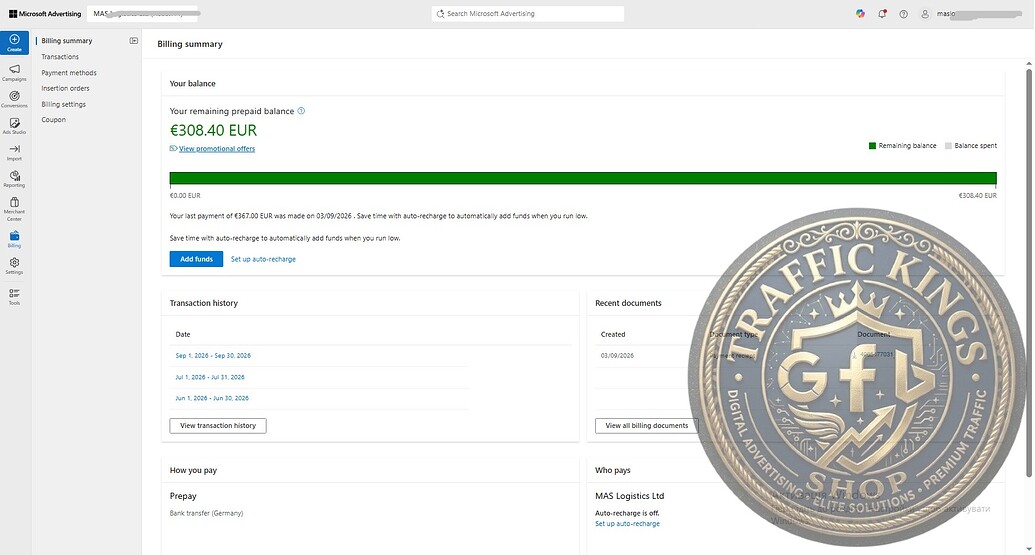Click Set up auto-recharge next to Add funds
The image size is (1035, 555).
pyautogui.click(x=263, y=259)
